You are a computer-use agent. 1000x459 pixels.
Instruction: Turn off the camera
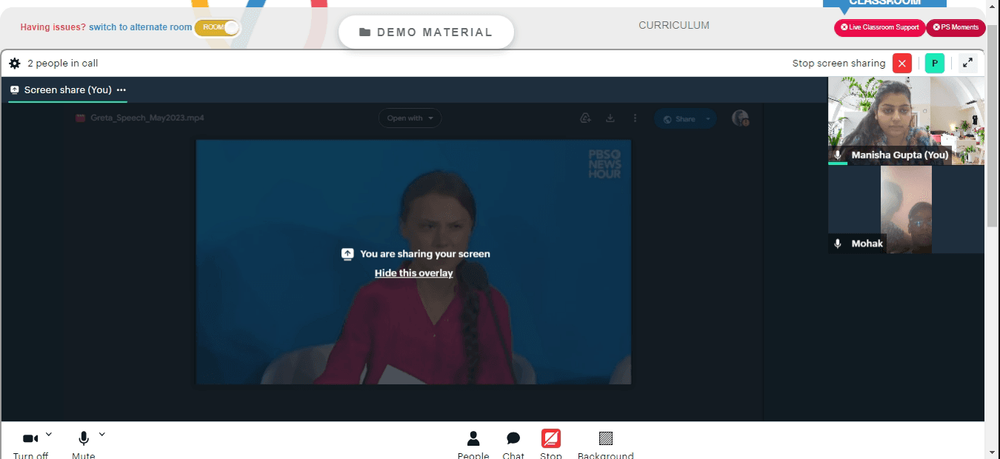tap(31, 444)
